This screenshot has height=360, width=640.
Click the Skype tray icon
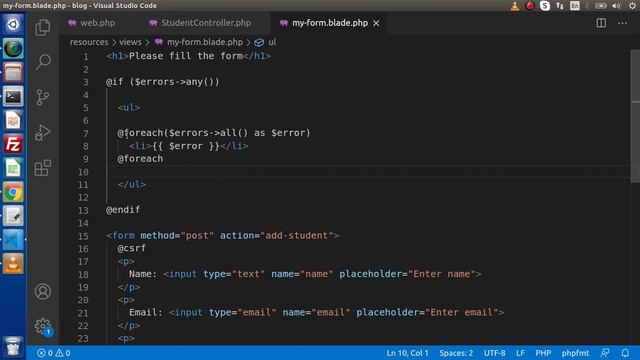click(544, 6)
